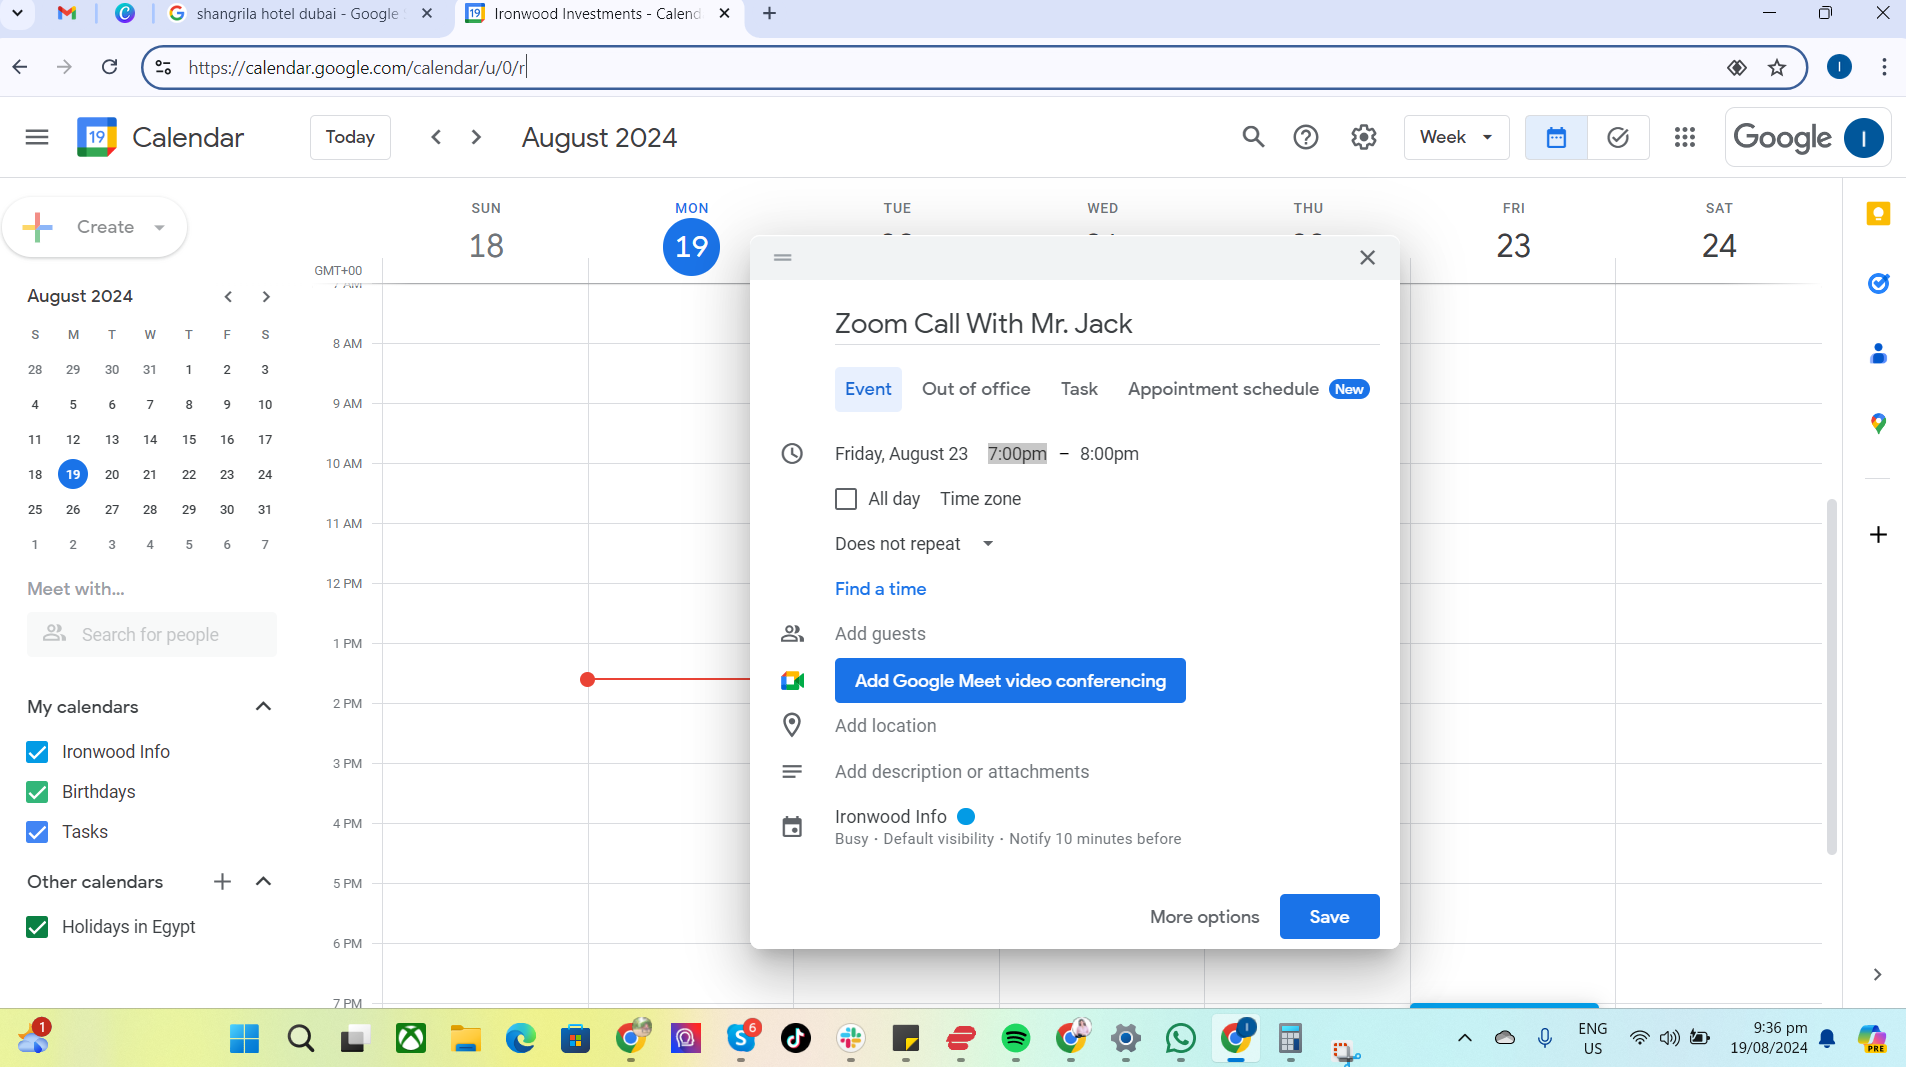Toggle the Holidays in Egypt calendar

(x=37, y=927)
